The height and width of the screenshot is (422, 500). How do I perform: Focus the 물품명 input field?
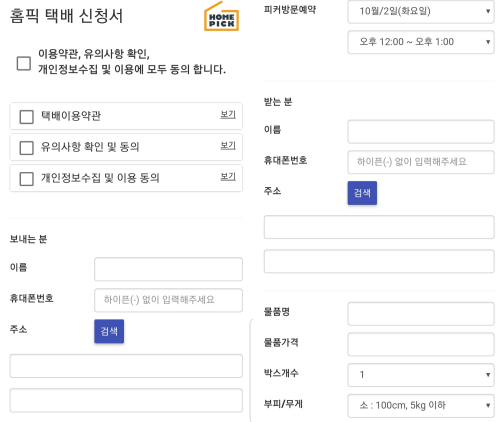pos(421,314)
